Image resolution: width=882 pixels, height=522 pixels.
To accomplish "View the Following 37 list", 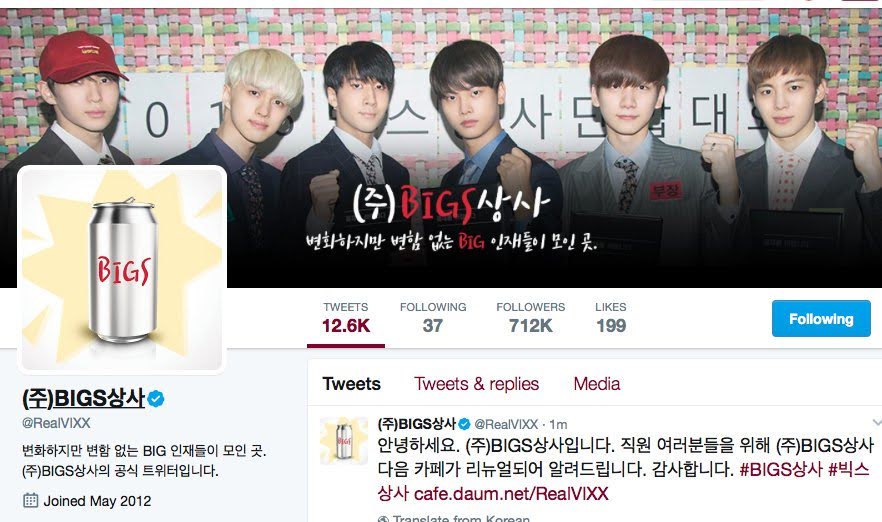I will coord(433,318).
